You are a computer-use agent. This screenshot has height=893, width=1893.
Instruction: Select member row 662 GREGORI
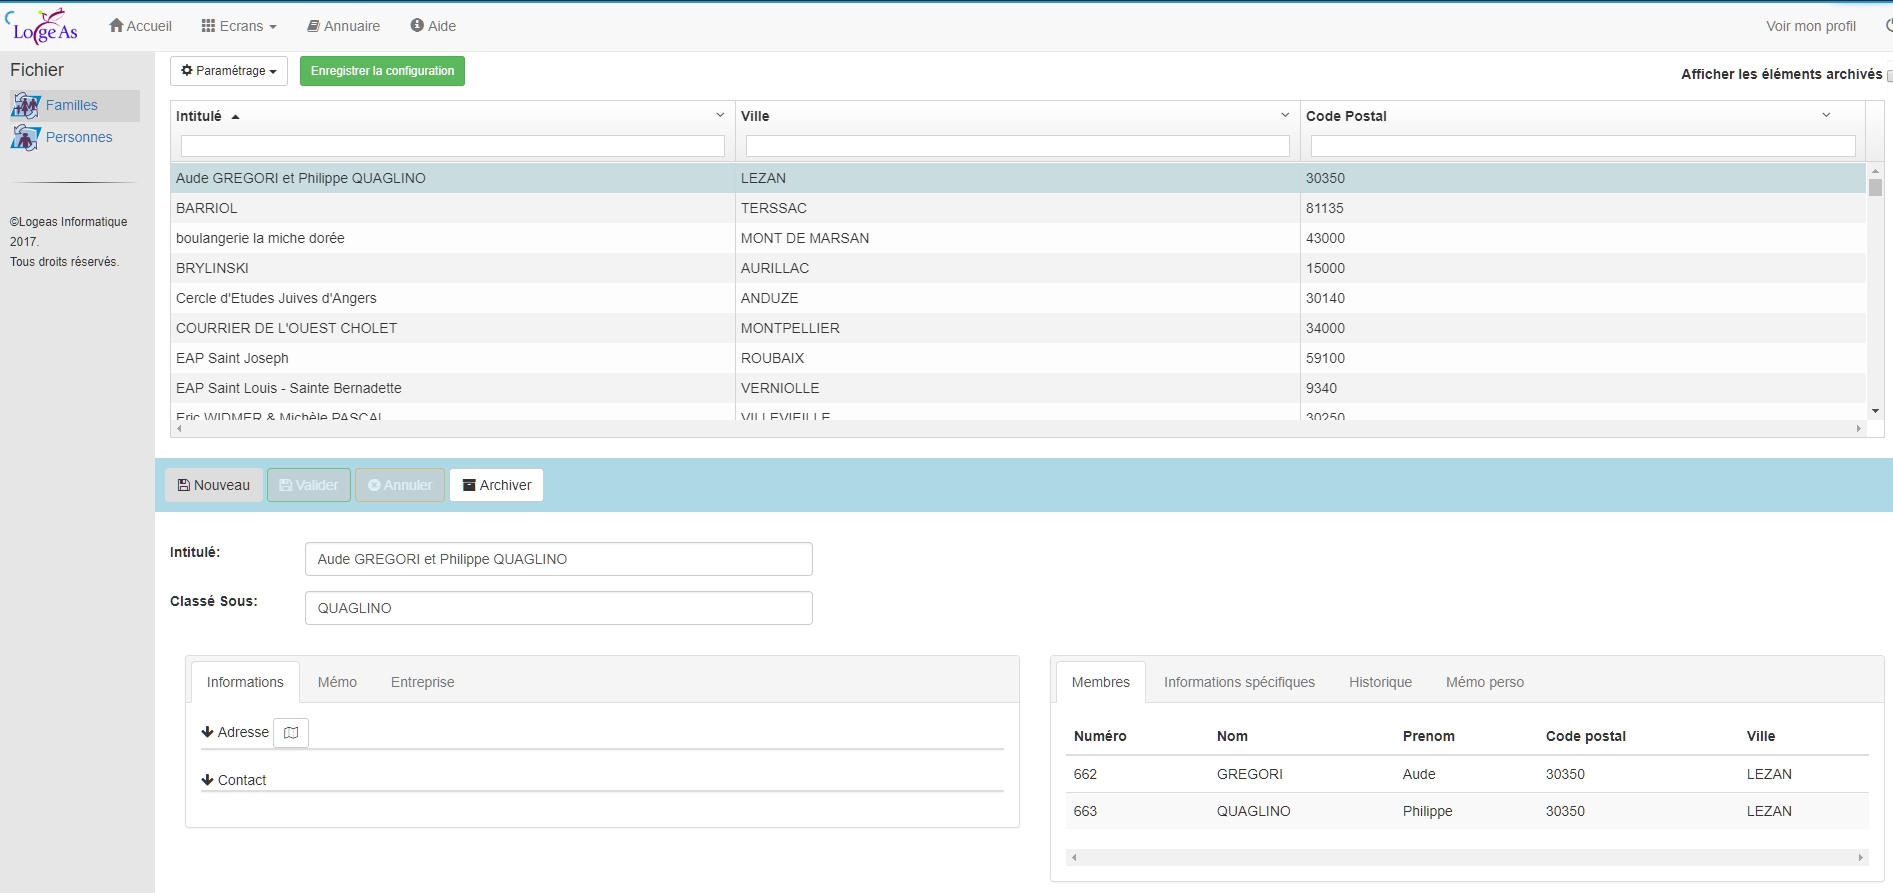coord(1467,774)
